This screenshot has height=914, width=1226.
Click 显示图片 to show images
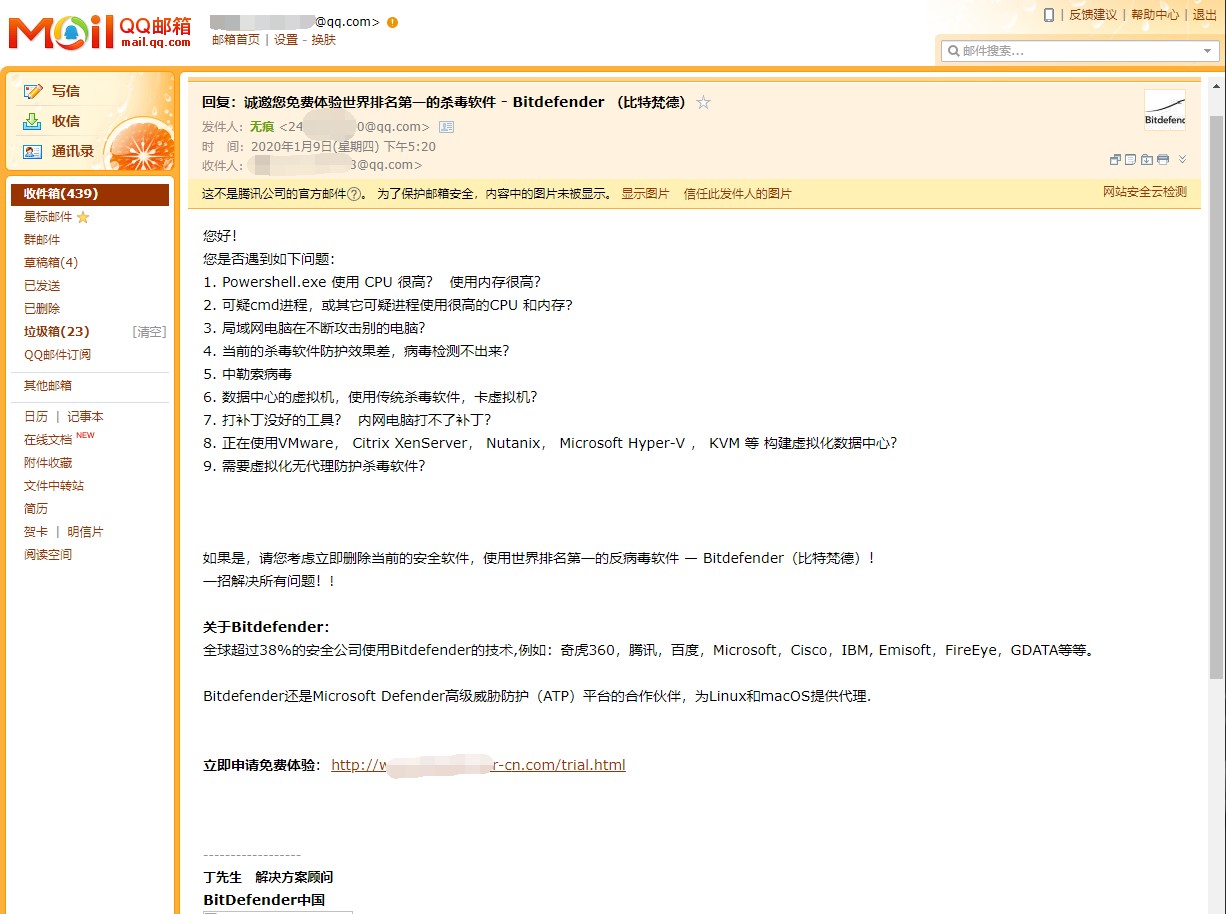click(x=645, y=194)
